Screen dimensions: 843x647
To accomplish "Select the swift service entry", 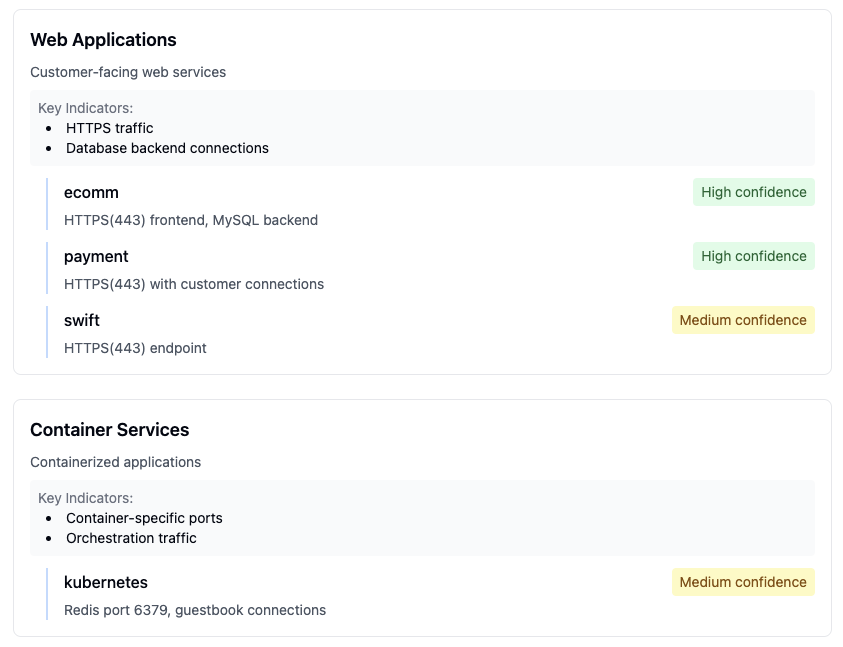I will pos(81,320).
